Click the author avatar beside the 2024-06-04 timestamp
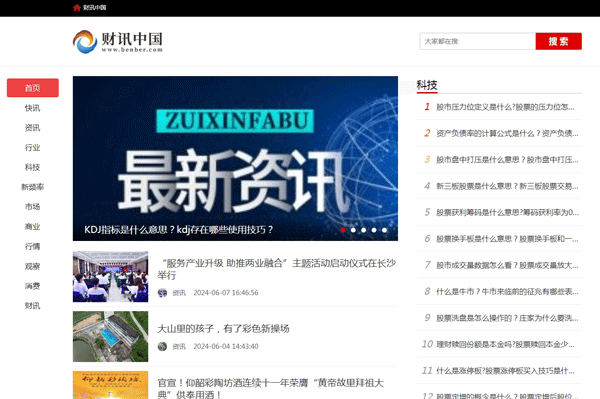 coord(162,346)
